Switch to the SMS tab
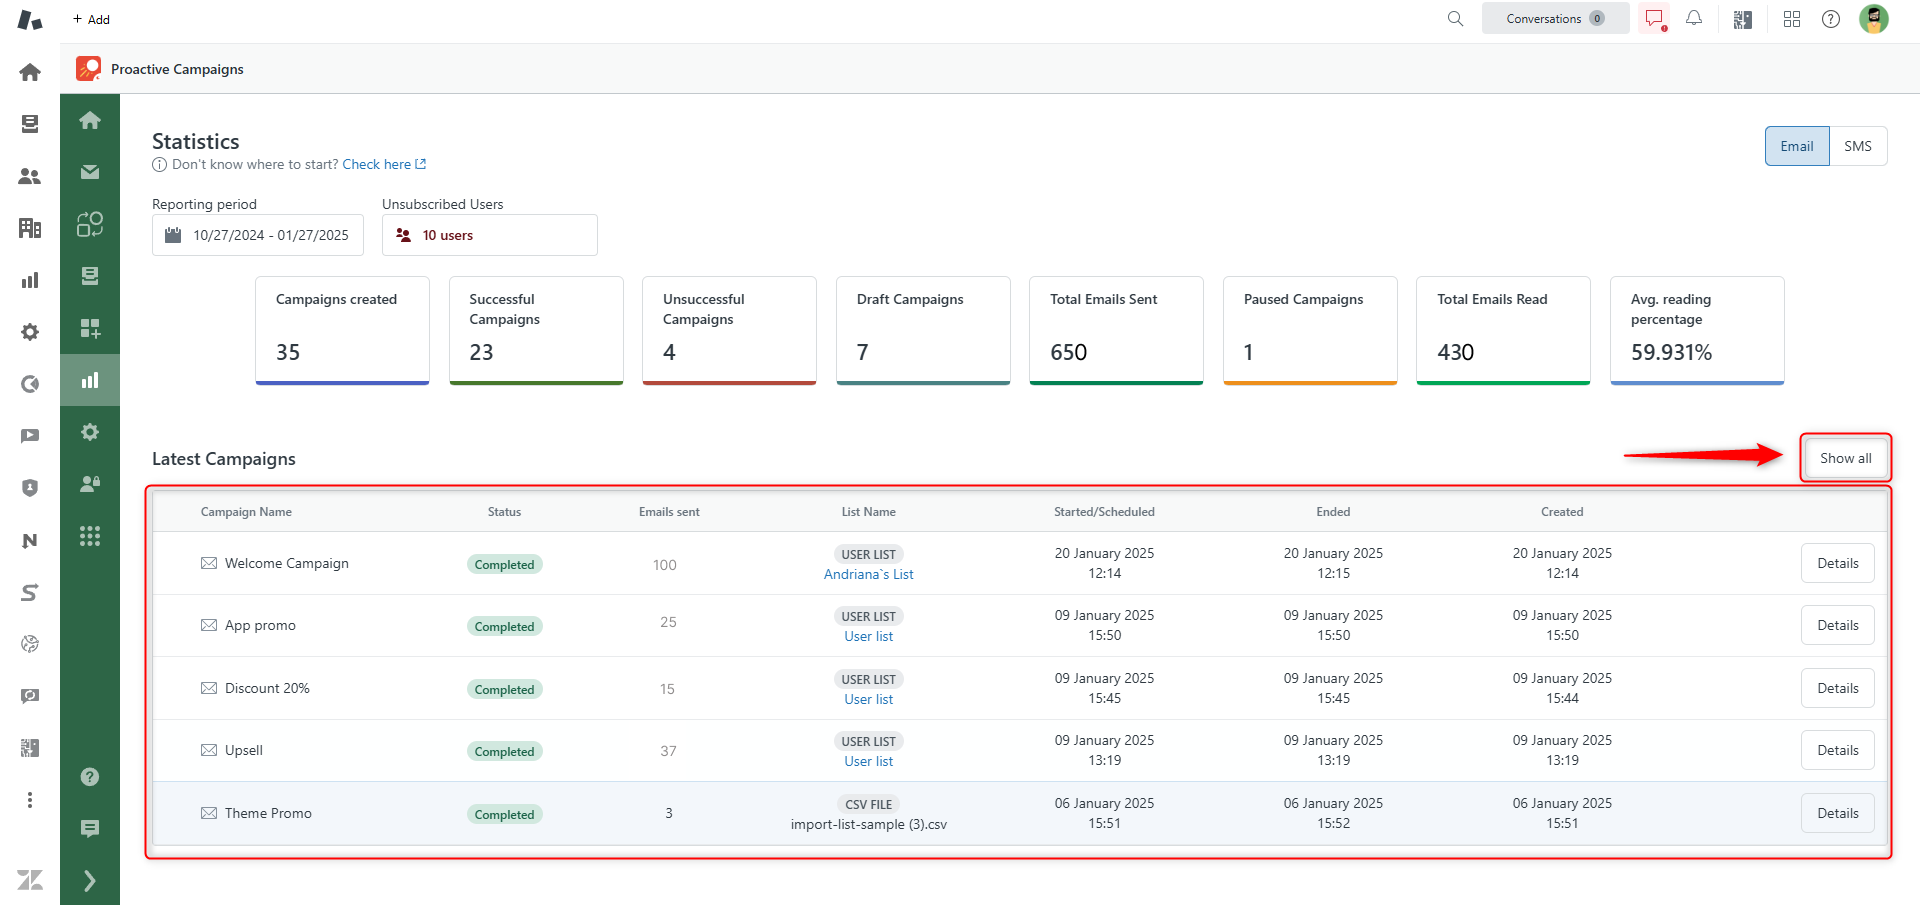This screenshot has width=1920, height=905. click(1858, 146)
